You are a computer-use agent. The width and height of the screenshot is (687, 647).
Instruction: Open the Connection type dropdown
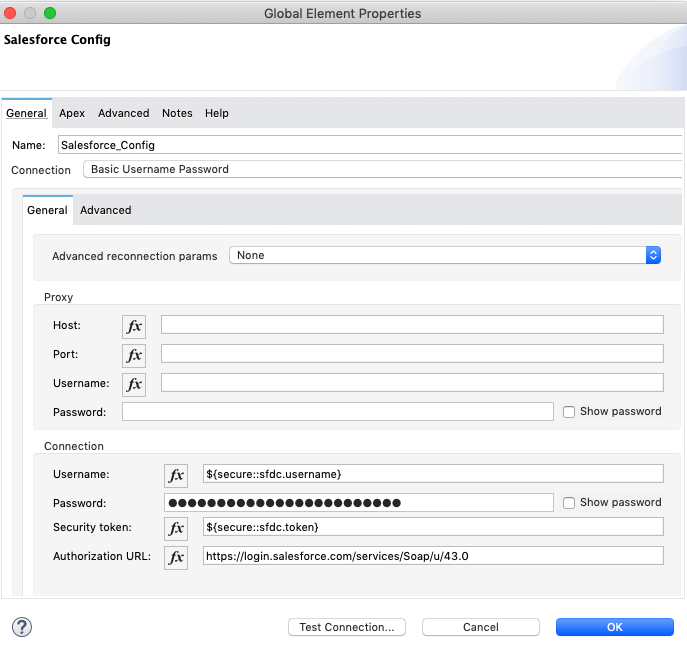(382, 169)
